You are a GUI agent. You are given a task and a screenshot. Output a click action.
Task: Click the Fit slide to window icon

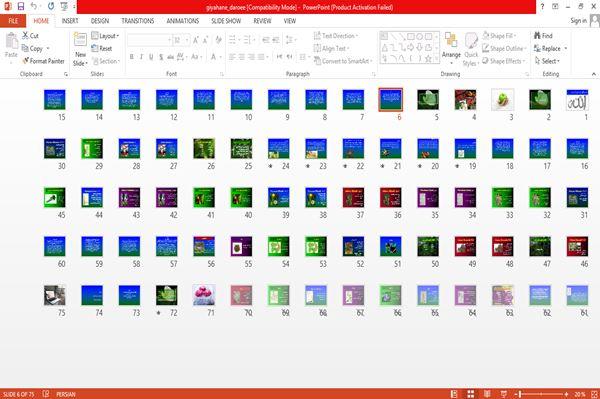(594, 394)
